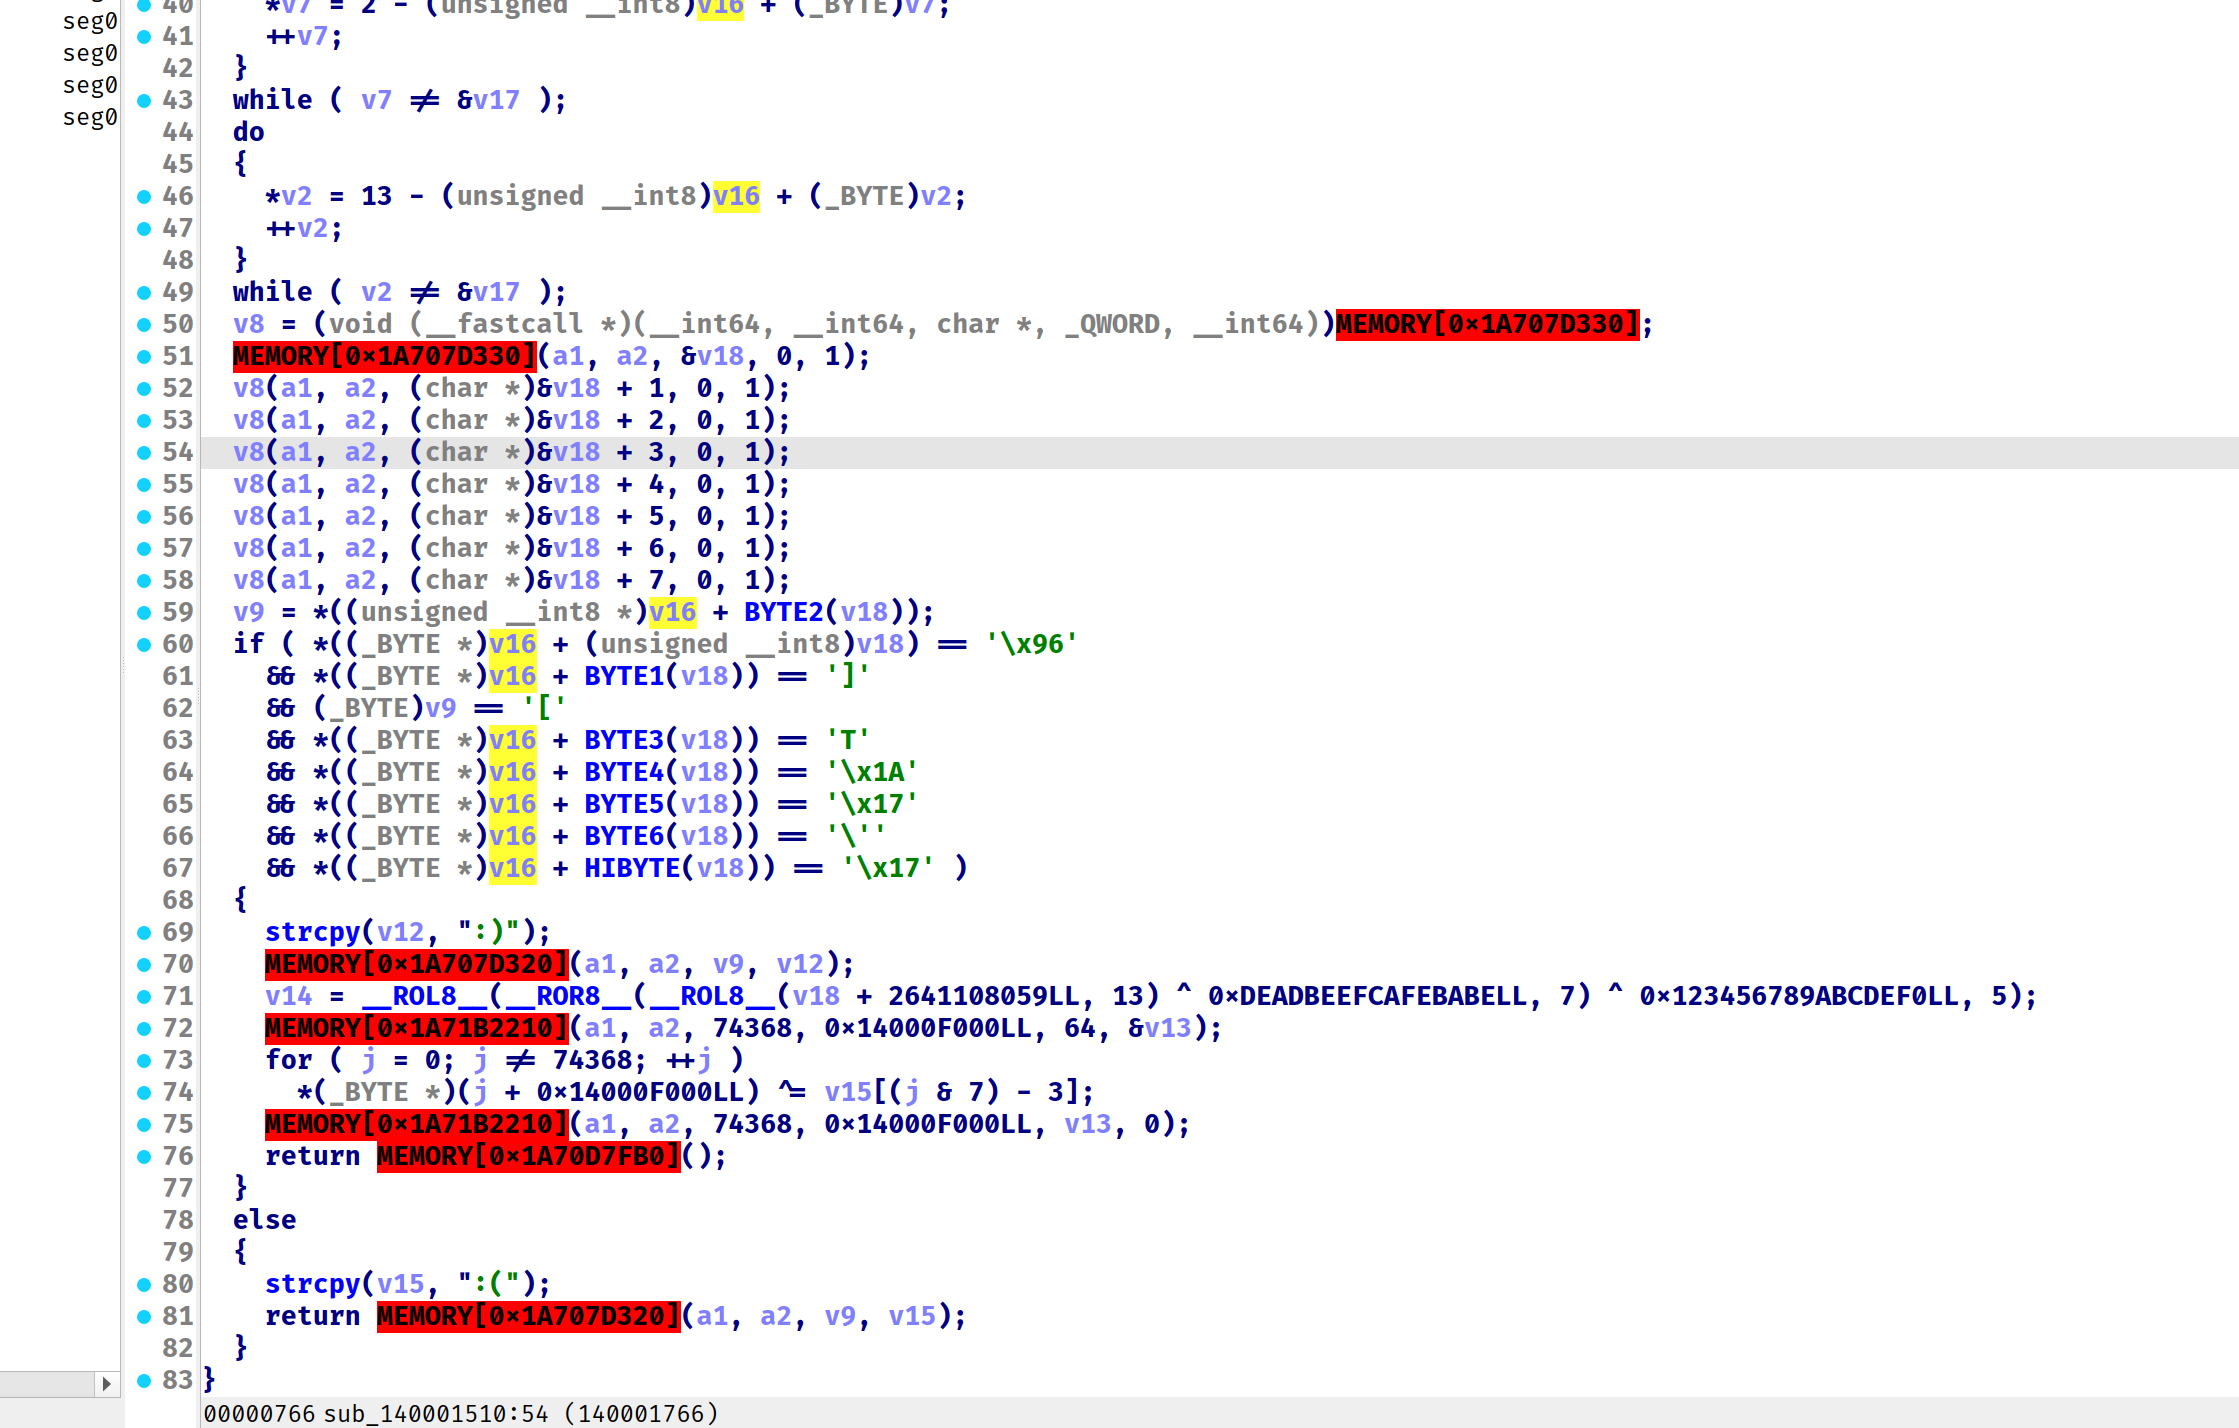Toggle breakpoint dot on line 59

coord(144,612)
